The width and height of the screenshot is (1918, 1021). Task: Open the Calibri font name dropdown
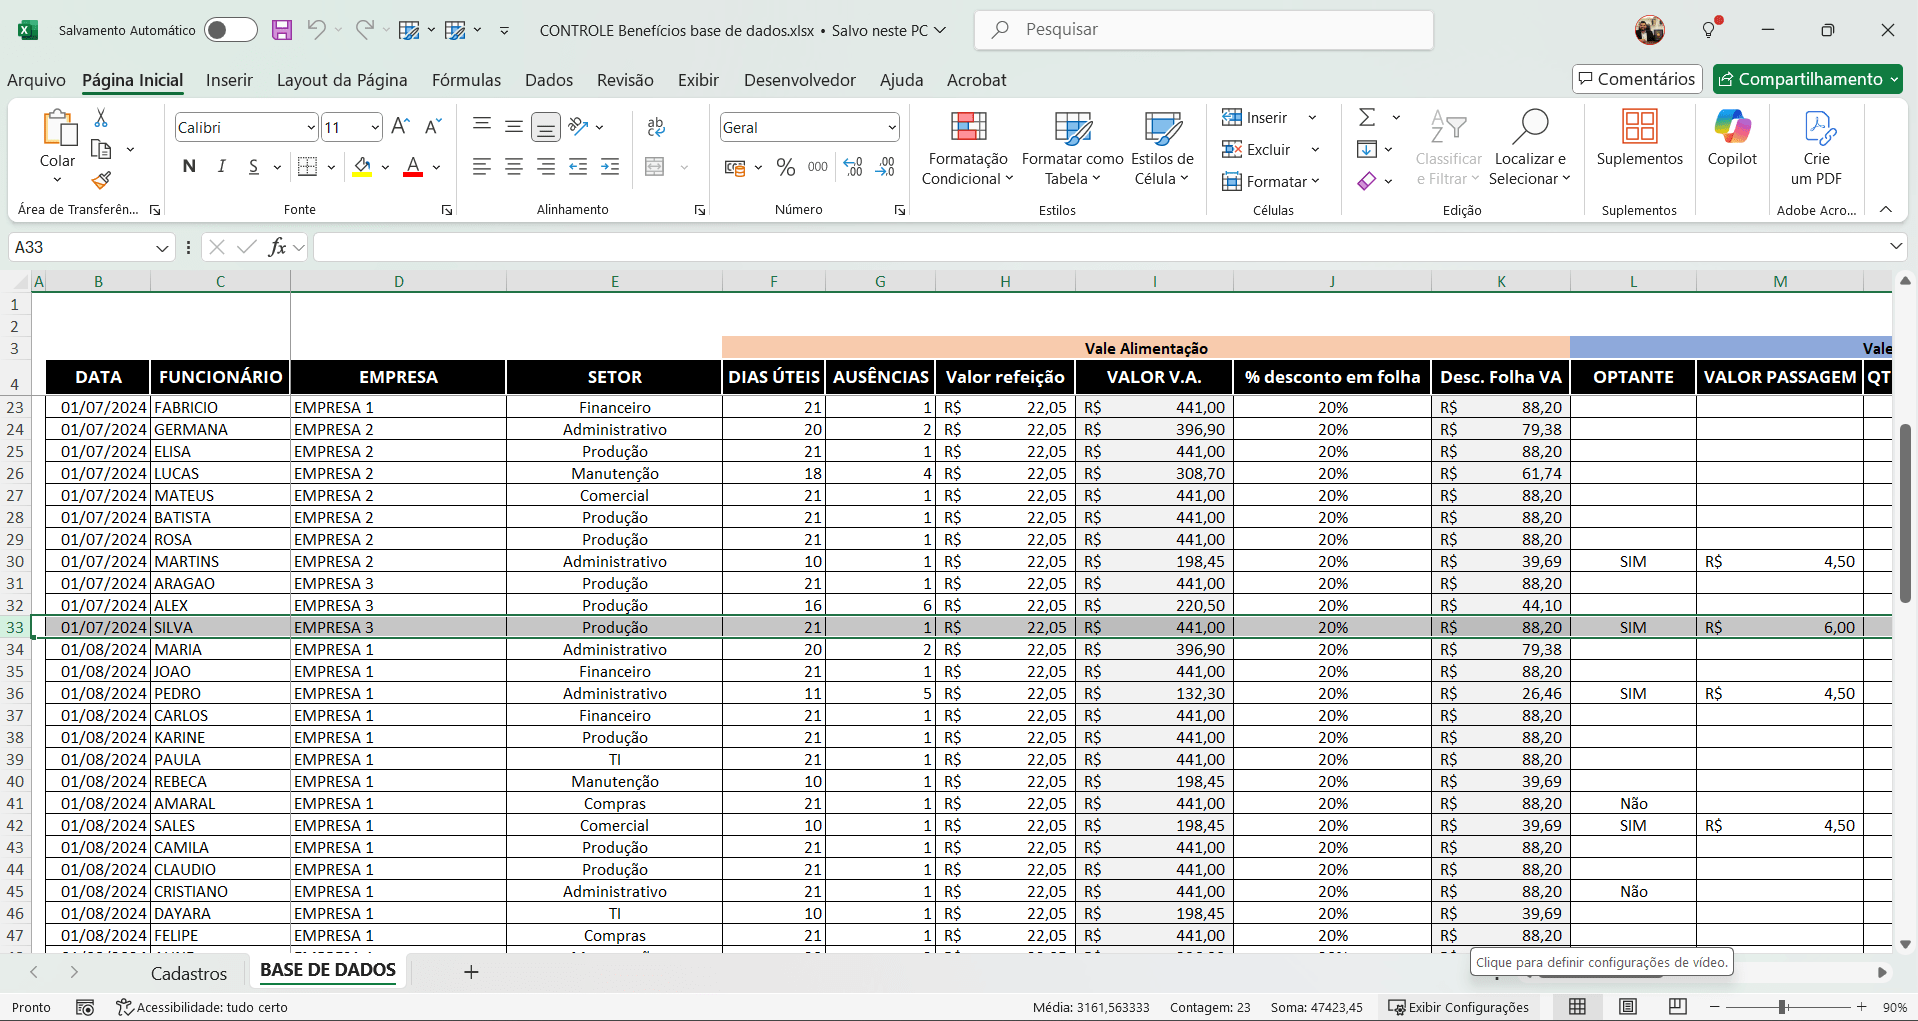coord(311,127)
